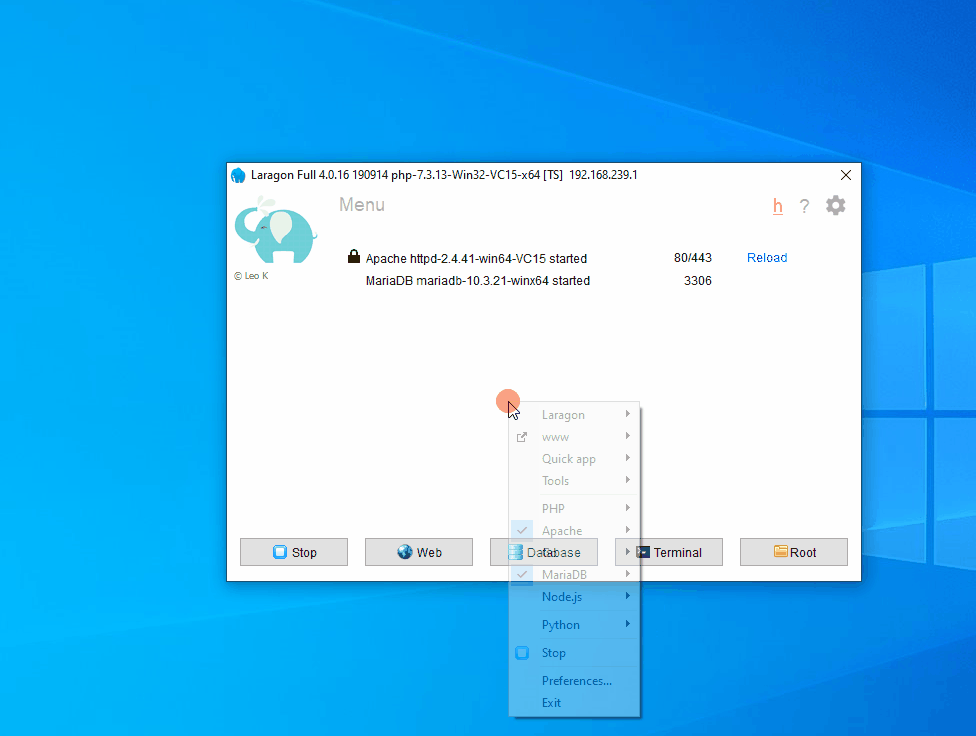The width and height of the screenshot is (976, 736).
Task: Toggle the MariaDB checkmark in the menu
Action: coord(522,574)
